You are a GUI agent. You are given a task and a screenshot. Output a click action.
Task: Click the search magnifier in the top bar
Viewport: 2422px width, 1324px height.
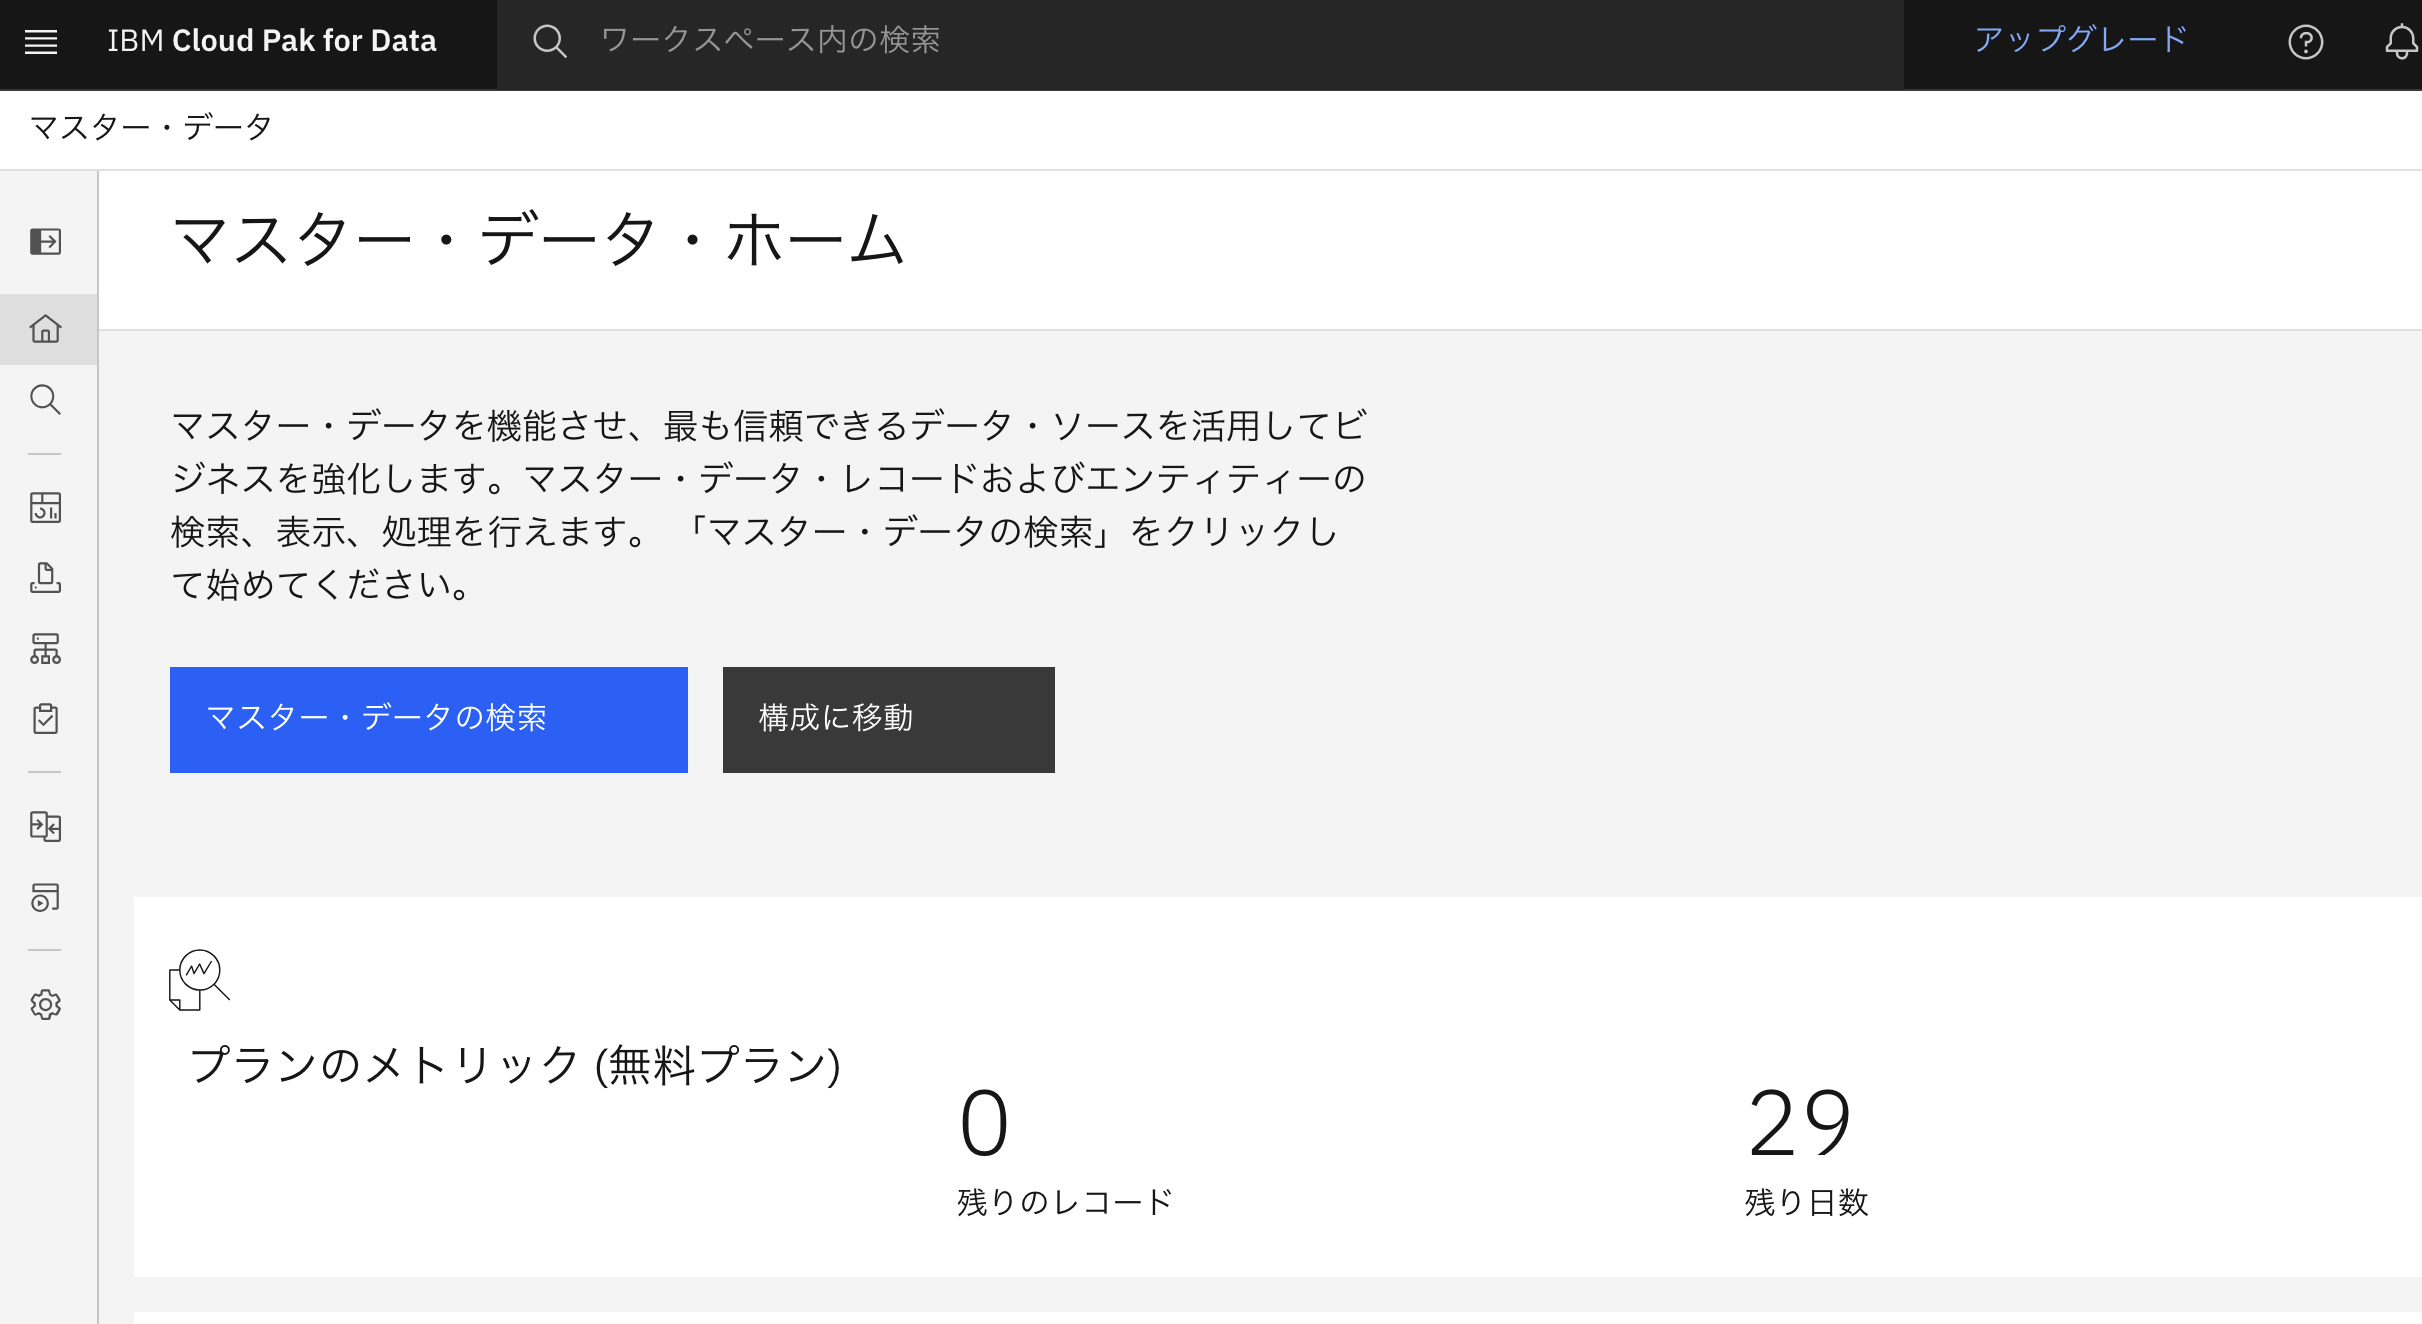550,41
